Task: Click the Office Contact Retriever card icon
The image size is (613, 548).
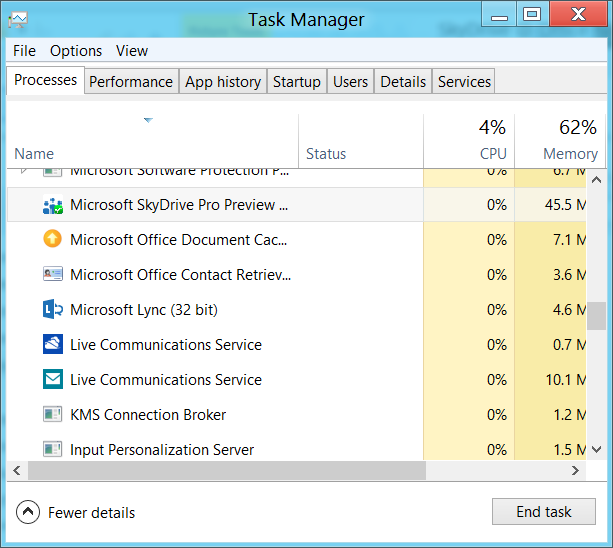Action: tap(52, 274)
